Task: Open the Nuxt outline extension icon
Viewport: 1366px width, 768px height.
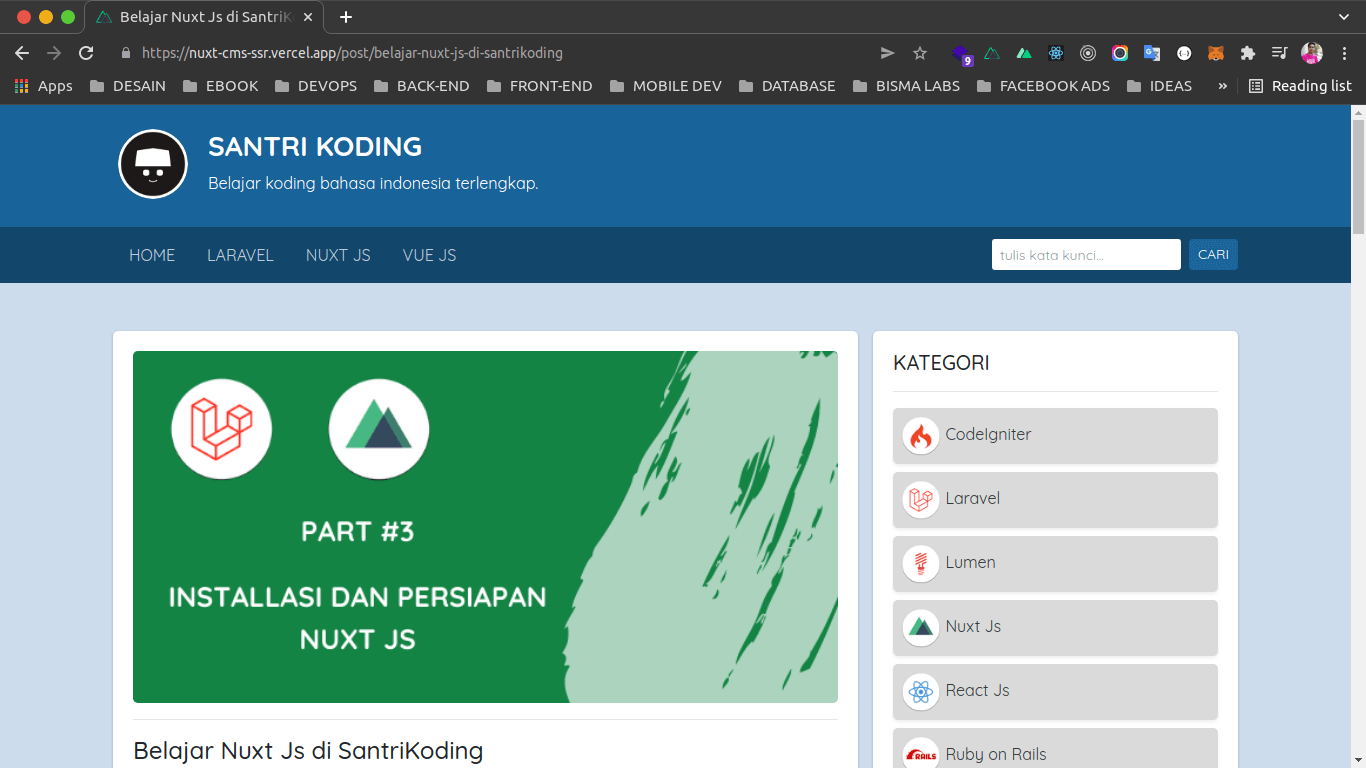Action: [x=992, y=53]
